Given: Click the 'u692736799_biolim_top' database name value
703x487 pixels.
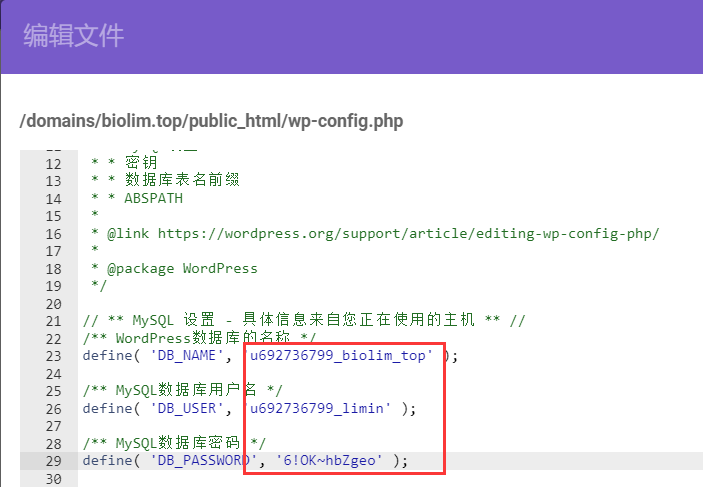Looking at the screenshot, I should click(338, 356).
